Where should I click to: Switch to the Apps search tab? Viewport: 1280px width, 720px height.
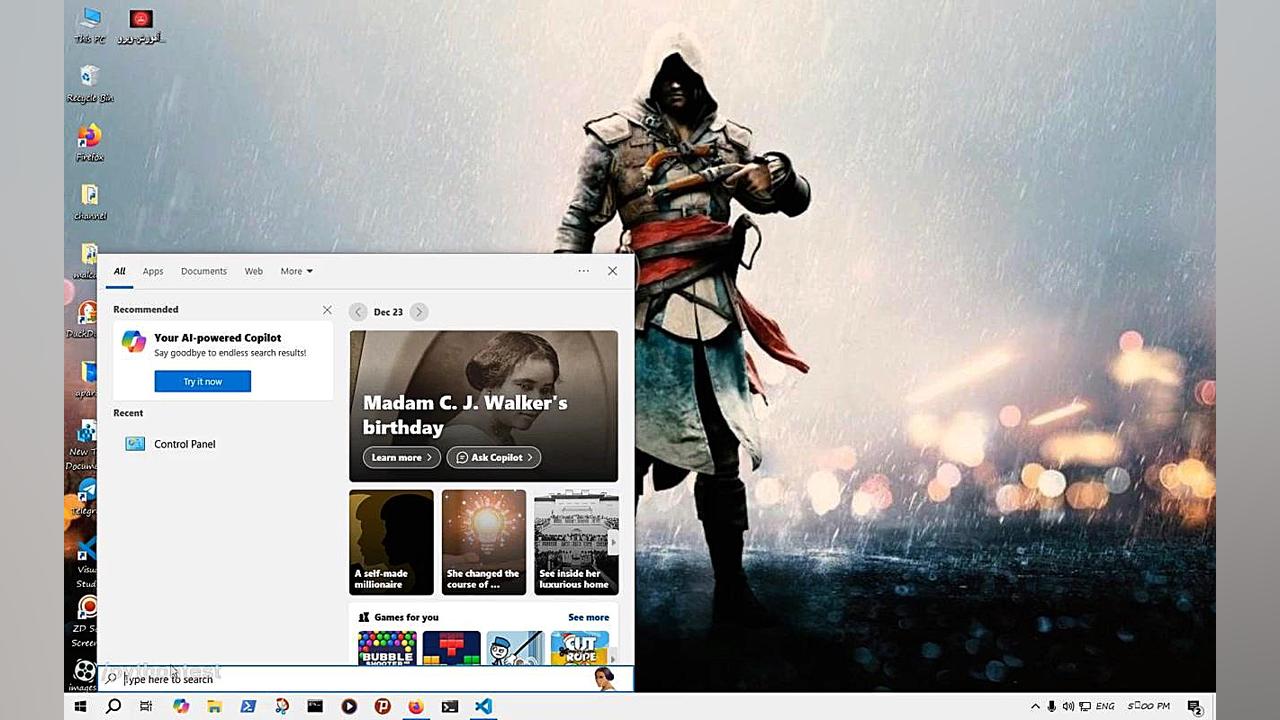(153, 271)
